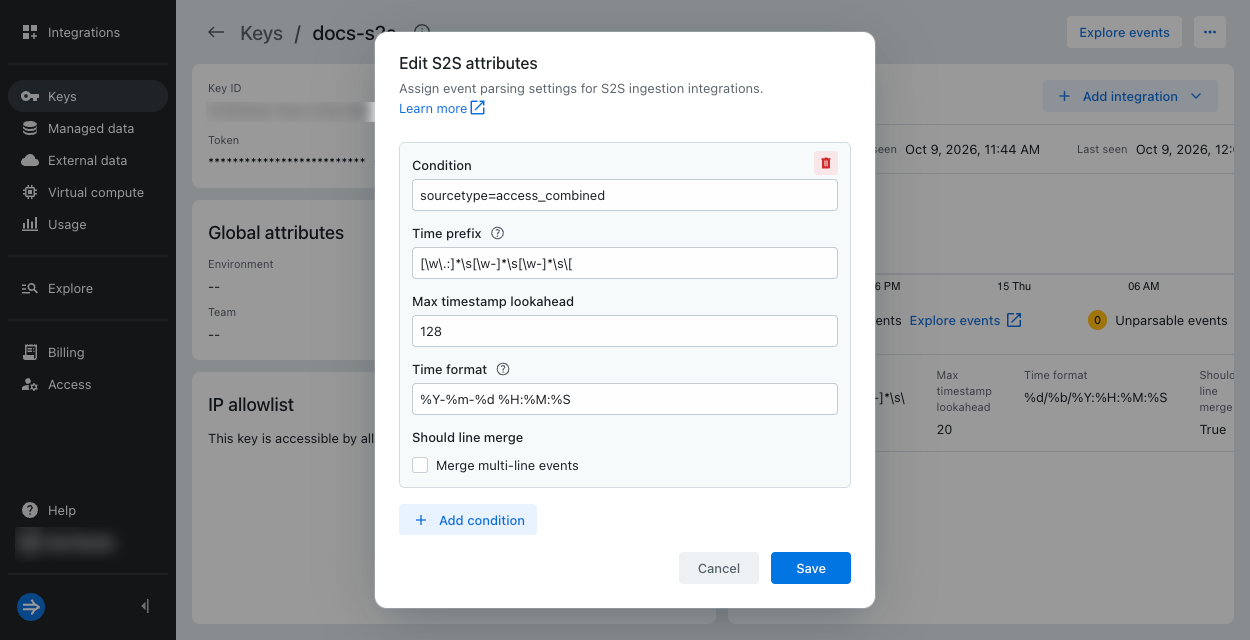Focus the Condition input field
Image resolution: width=1250 pixels, height=640 pixels.
click(x=625, y=195)
